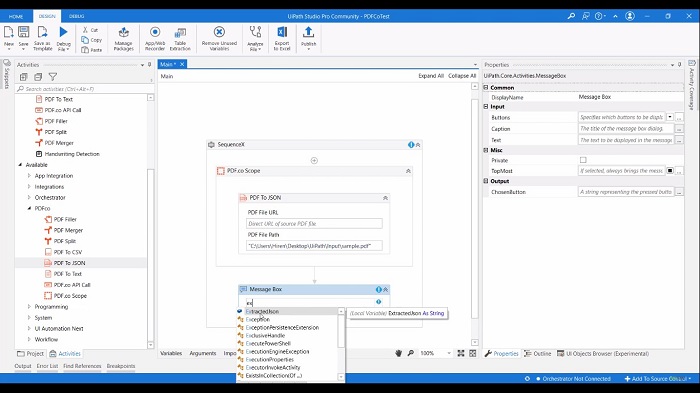700x393 pixels.
Task: Click the Publish icon
Action: 308,32
